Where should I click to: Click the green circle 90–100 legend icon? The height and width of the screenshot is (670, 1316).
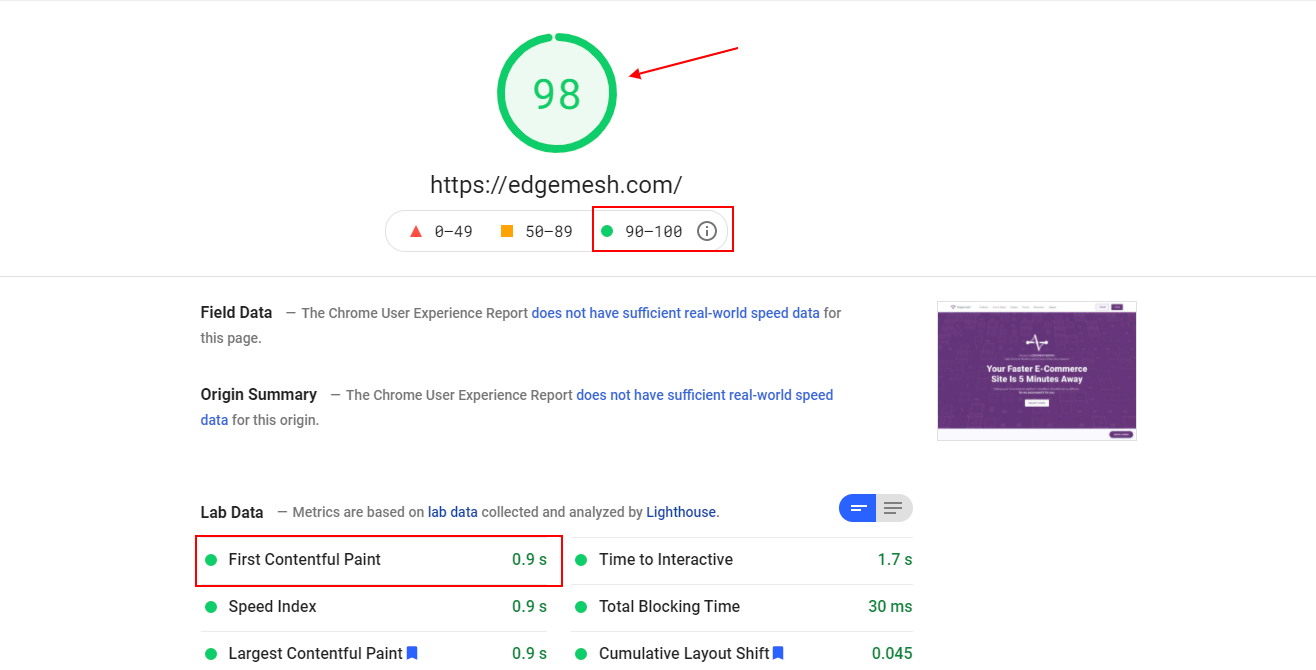tap(607, 231)
